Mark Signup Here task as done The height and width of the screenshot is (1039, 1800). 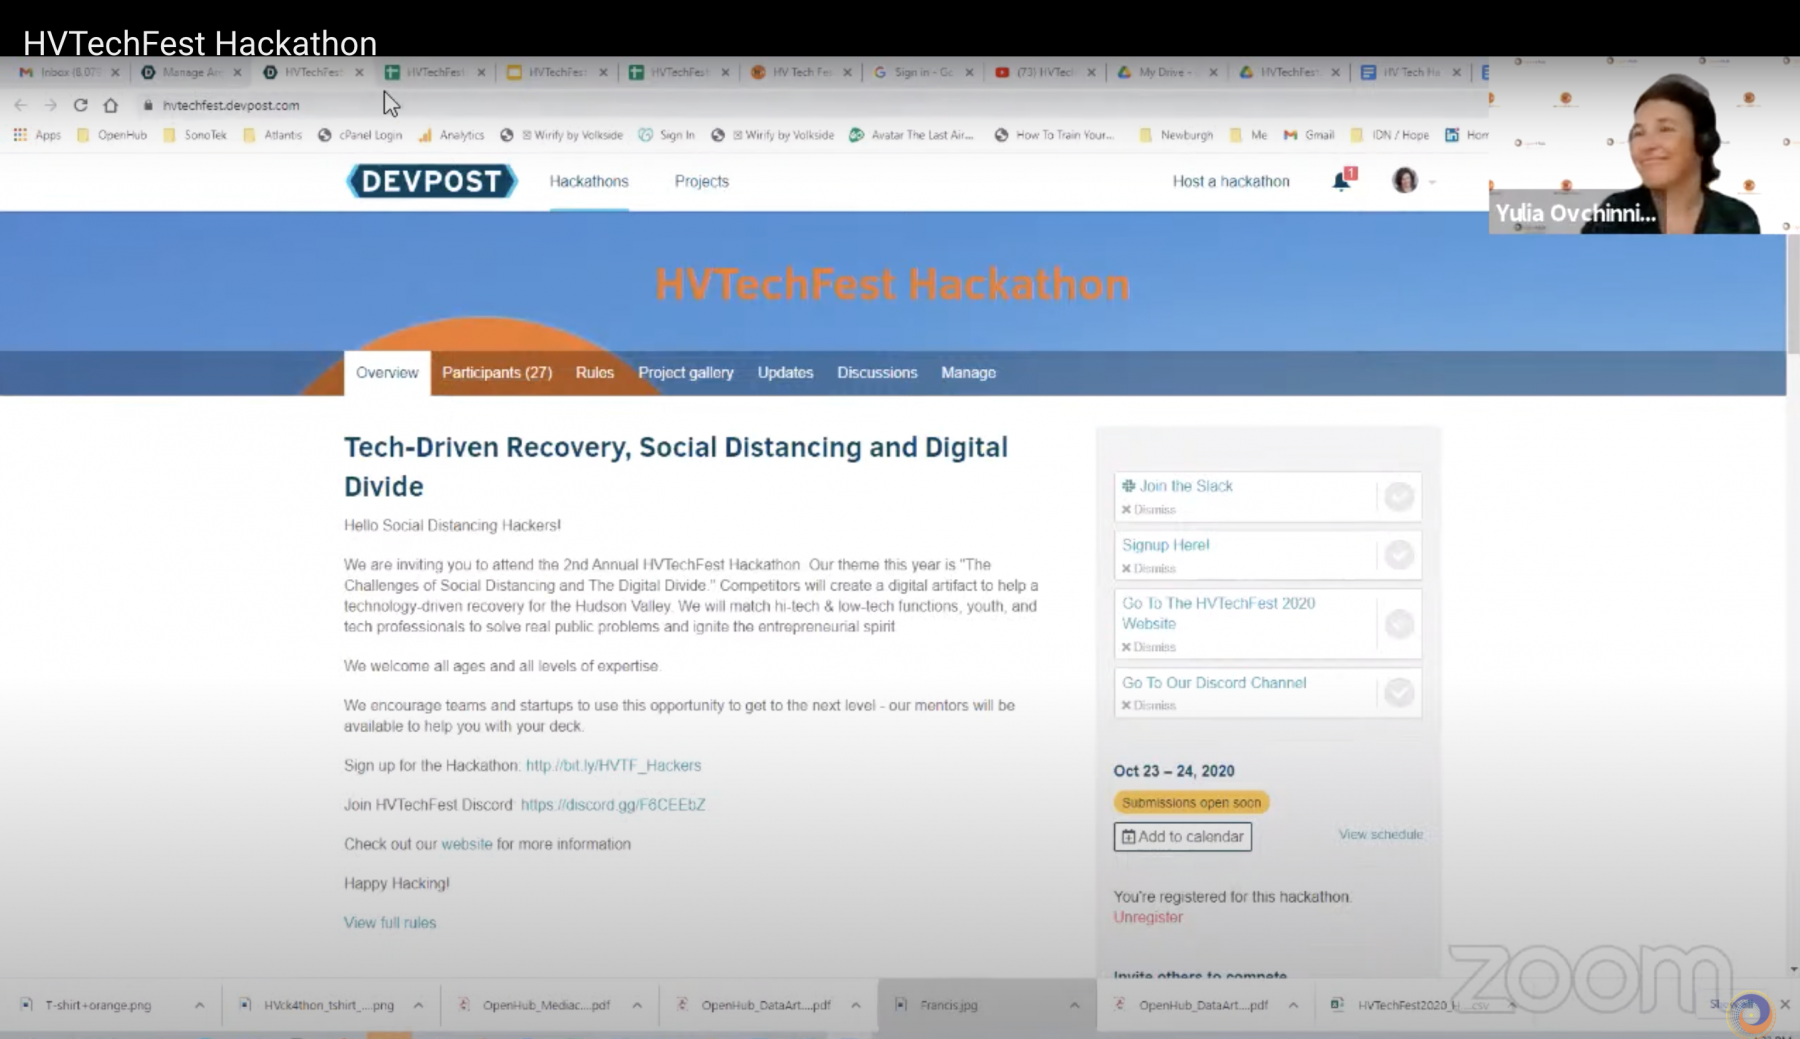[1399, 555]
